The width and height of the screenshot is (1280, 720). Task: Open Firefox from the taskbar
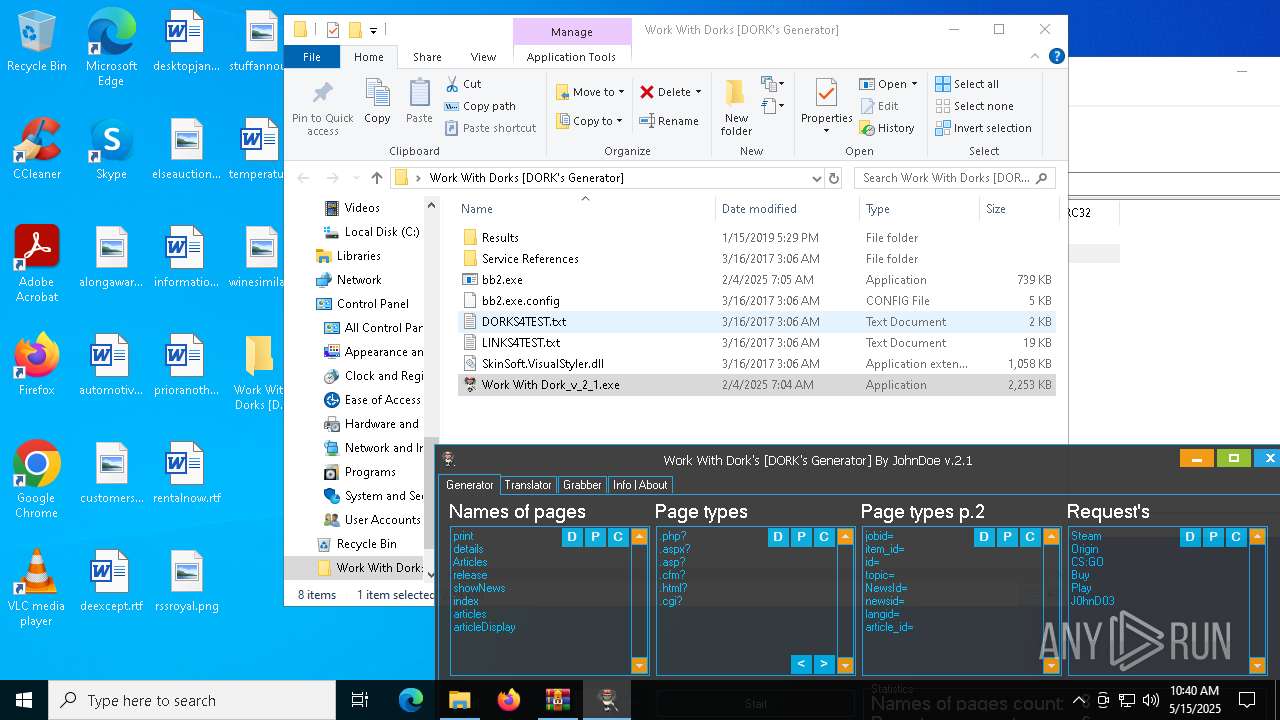509,700
